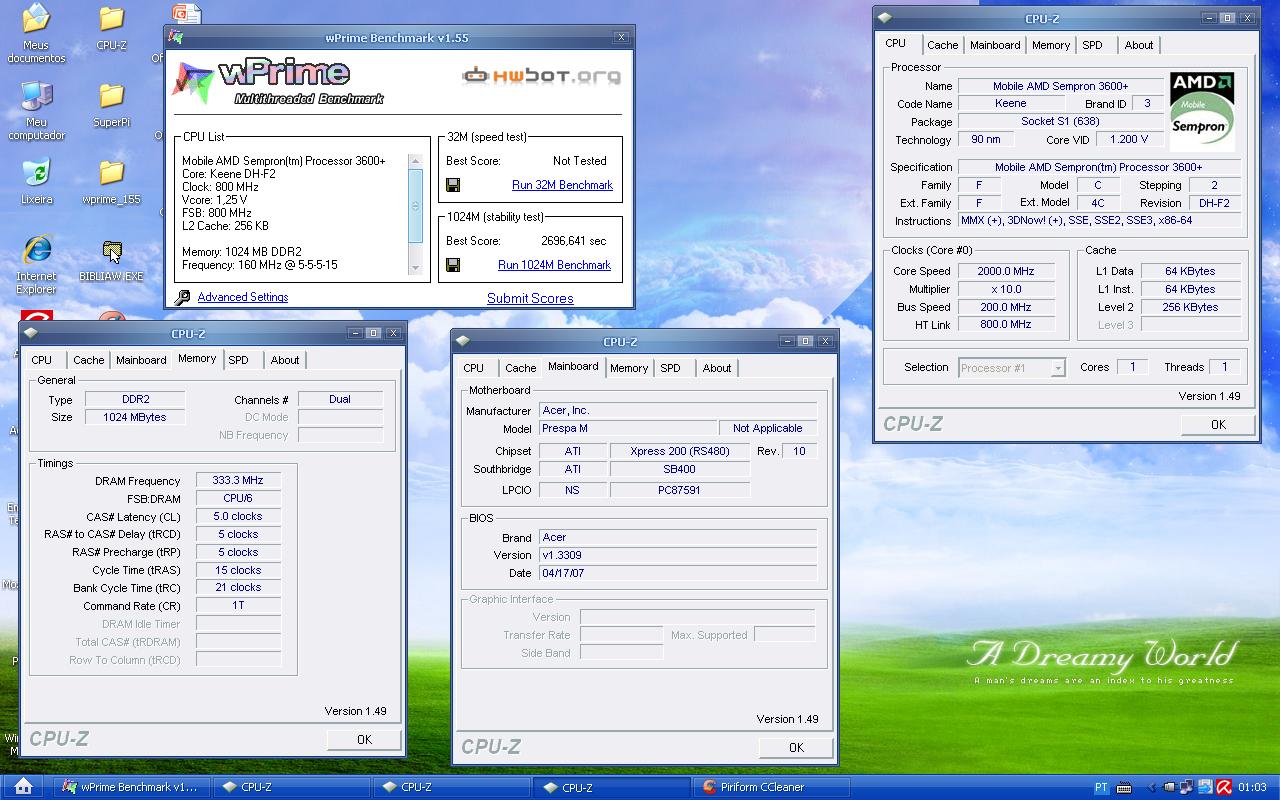This screenshot has height=800, width=1280.
Task: Run the 1024M Benchmark
Action: point(554,265)
